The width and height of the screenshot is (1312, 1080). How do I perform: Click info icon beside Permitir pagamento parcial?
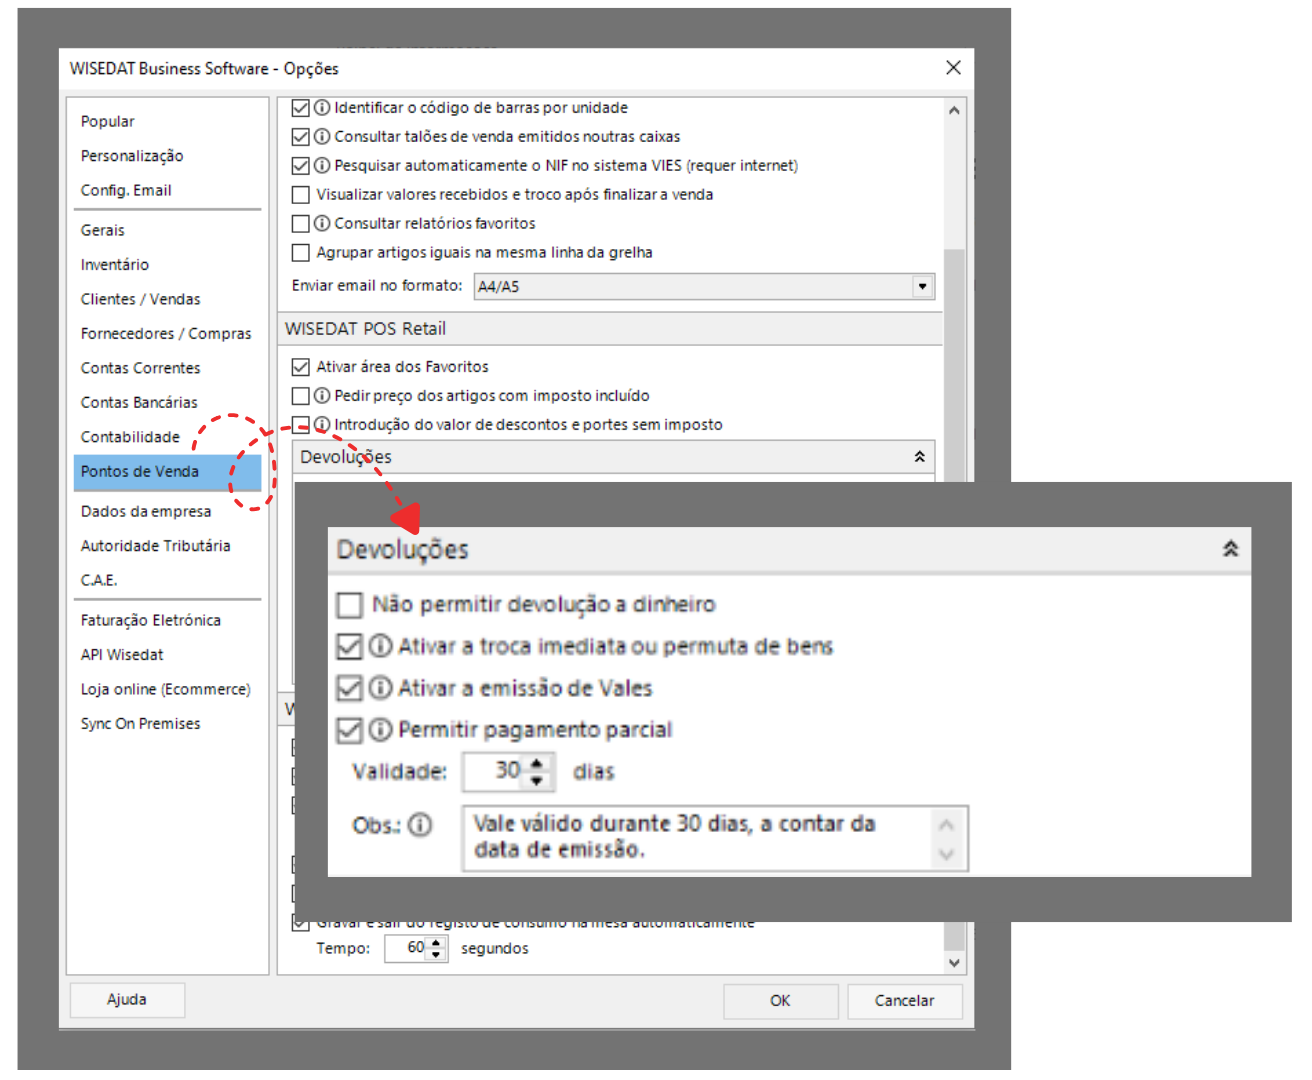tap(380, 730)
